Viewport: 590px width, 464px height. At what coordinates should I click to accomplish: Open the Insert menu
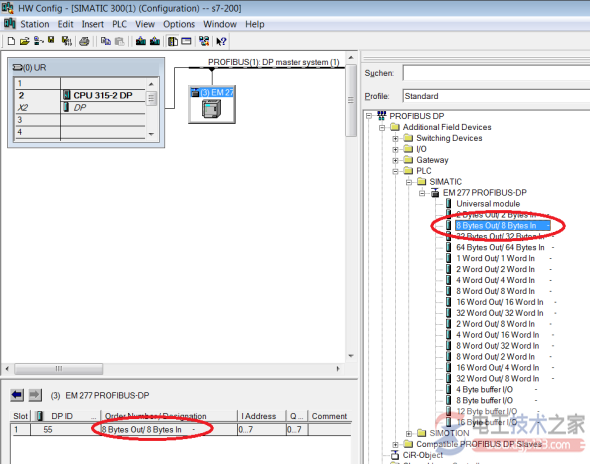click(93, 24)
